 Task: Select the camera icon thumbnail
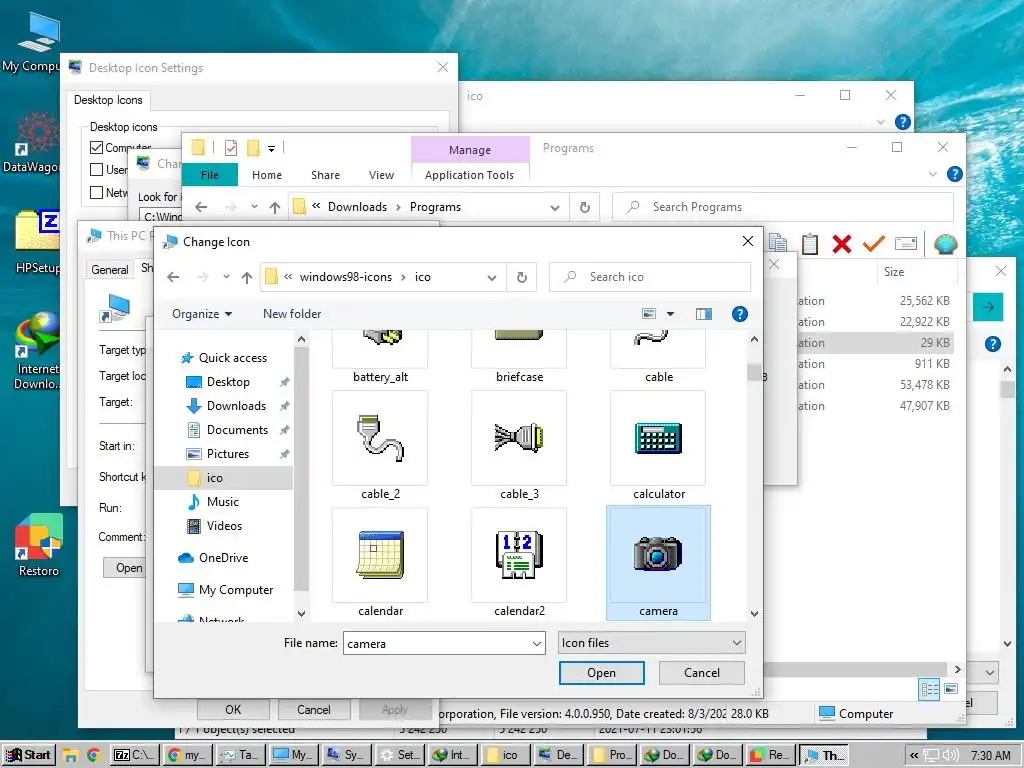click(x=658, y=562)
